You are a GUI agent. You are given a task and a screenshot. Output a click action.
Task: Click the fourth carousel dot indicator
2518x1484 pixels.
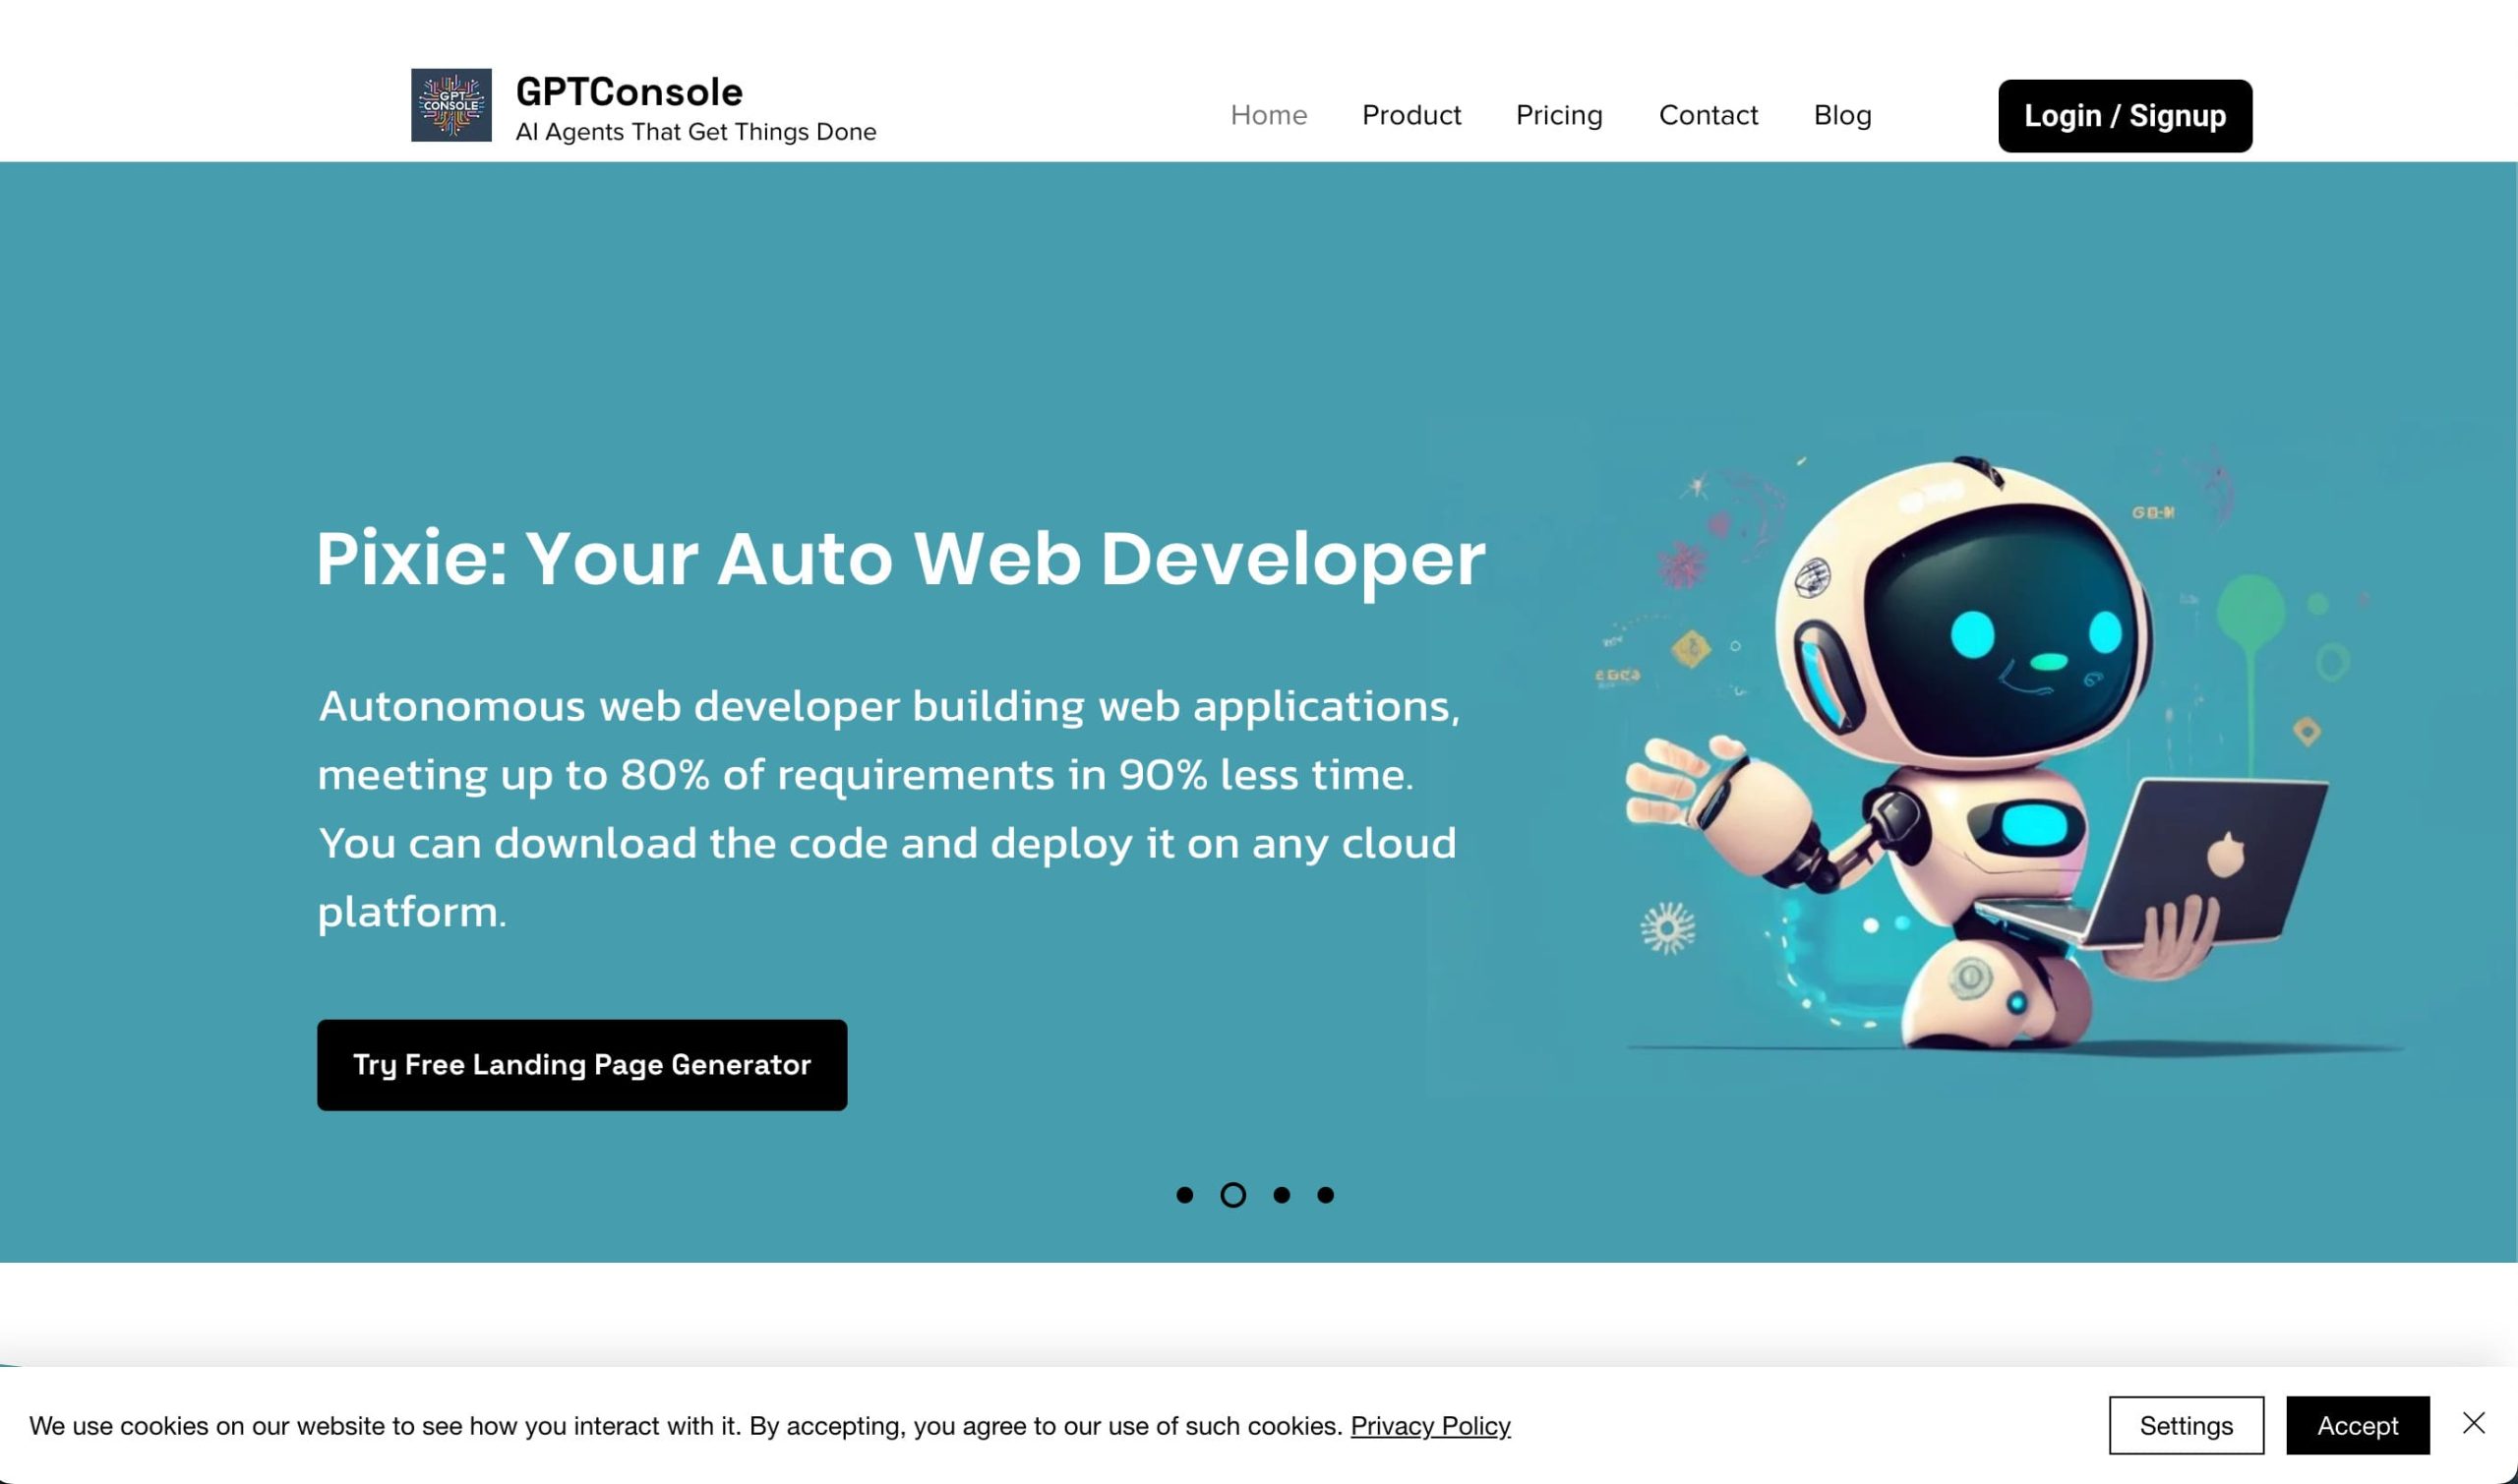pyautogui.click(x=1325, y=1193)
